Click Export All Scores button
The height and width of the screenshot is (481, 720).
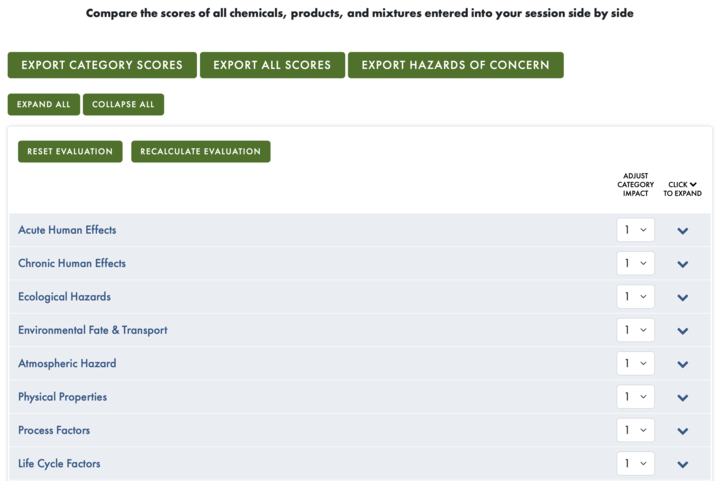click(272, 65)
